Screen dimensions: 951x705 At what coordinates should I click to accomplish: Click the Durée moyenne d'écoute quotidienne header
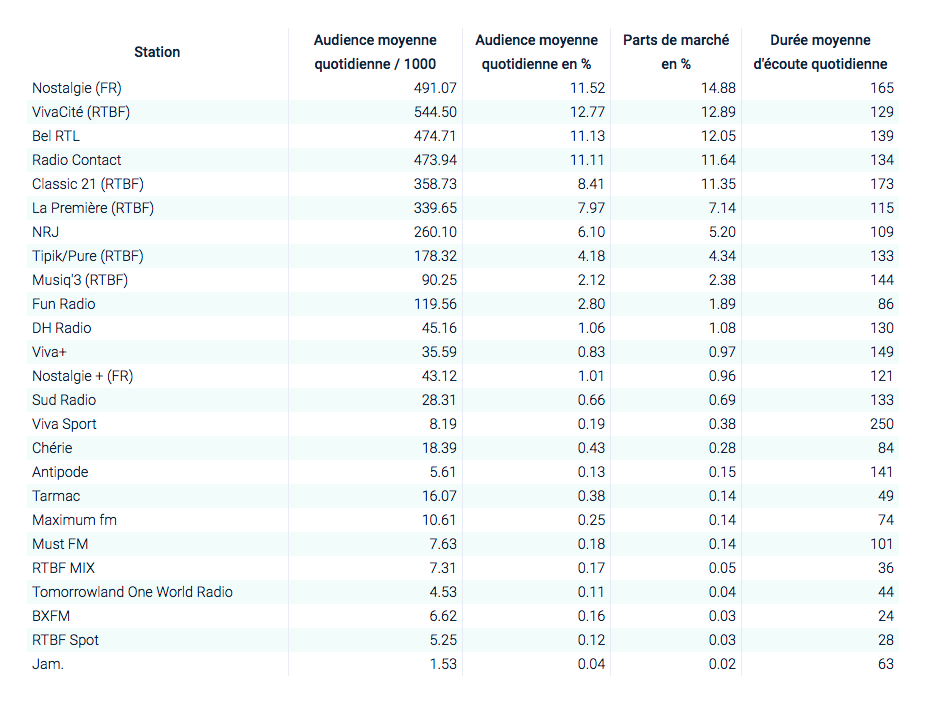820,52
